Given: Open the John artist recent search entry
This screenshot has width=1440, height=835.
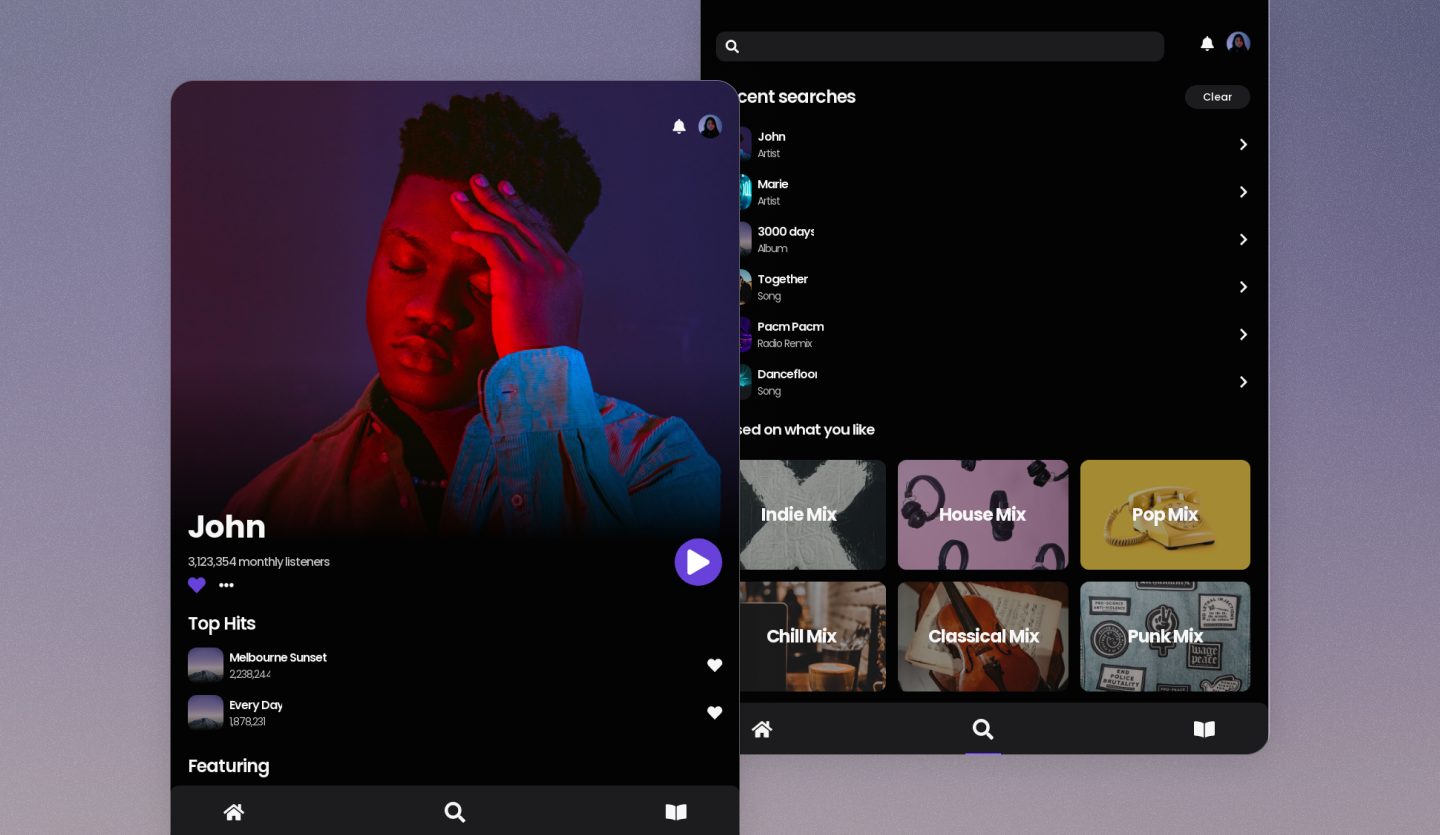Looking at the screenshot, I should click(x=1243, y=144).
